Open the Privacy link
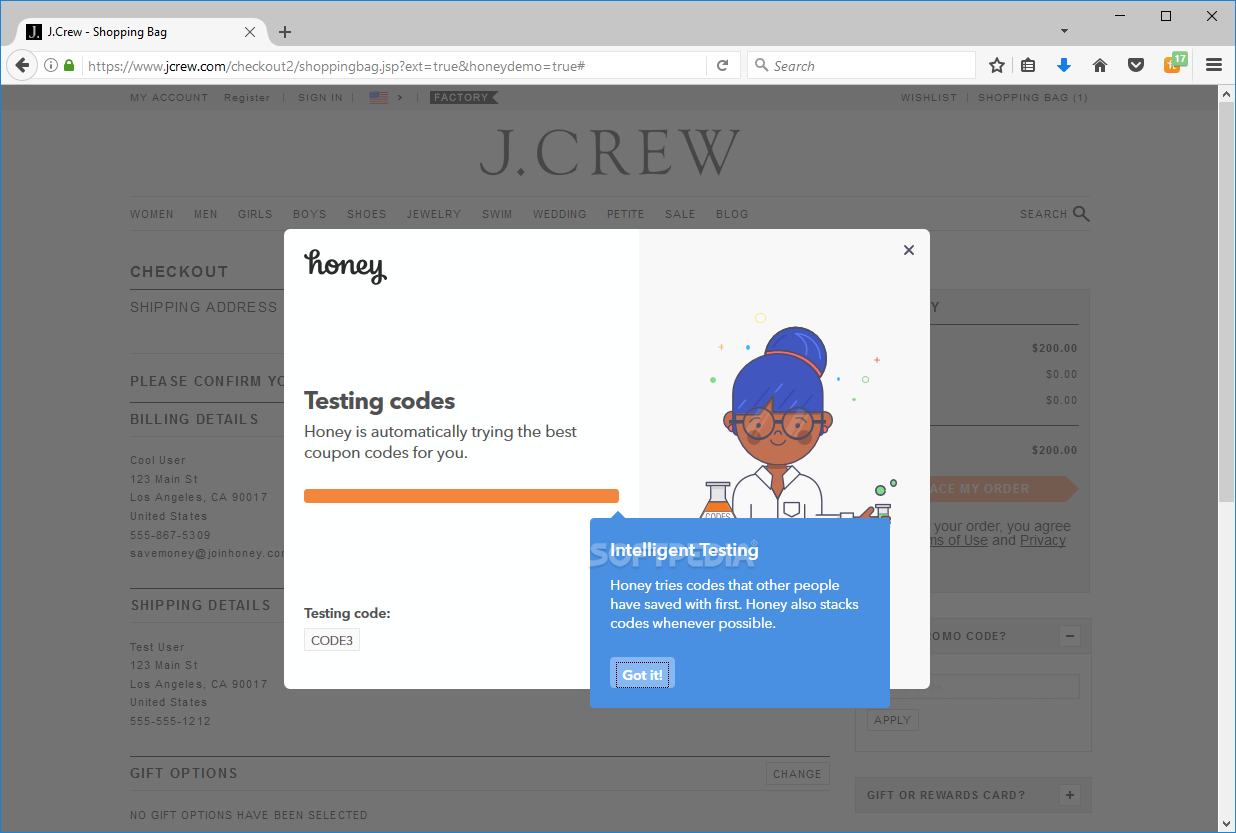 [x=1043, y=540]
